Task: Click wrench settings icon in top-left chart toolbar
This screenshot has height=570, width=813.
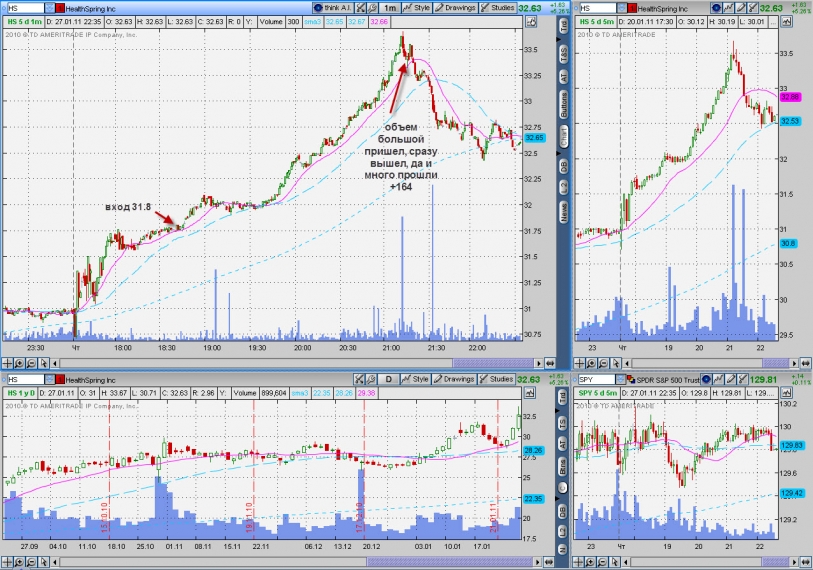Action: tap(372, 8)
